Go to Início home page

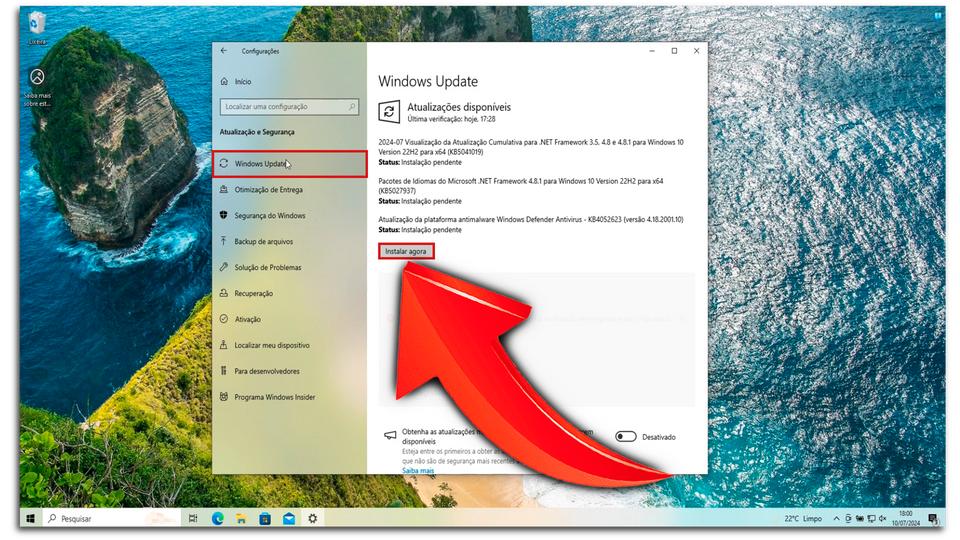click(243, 81)
